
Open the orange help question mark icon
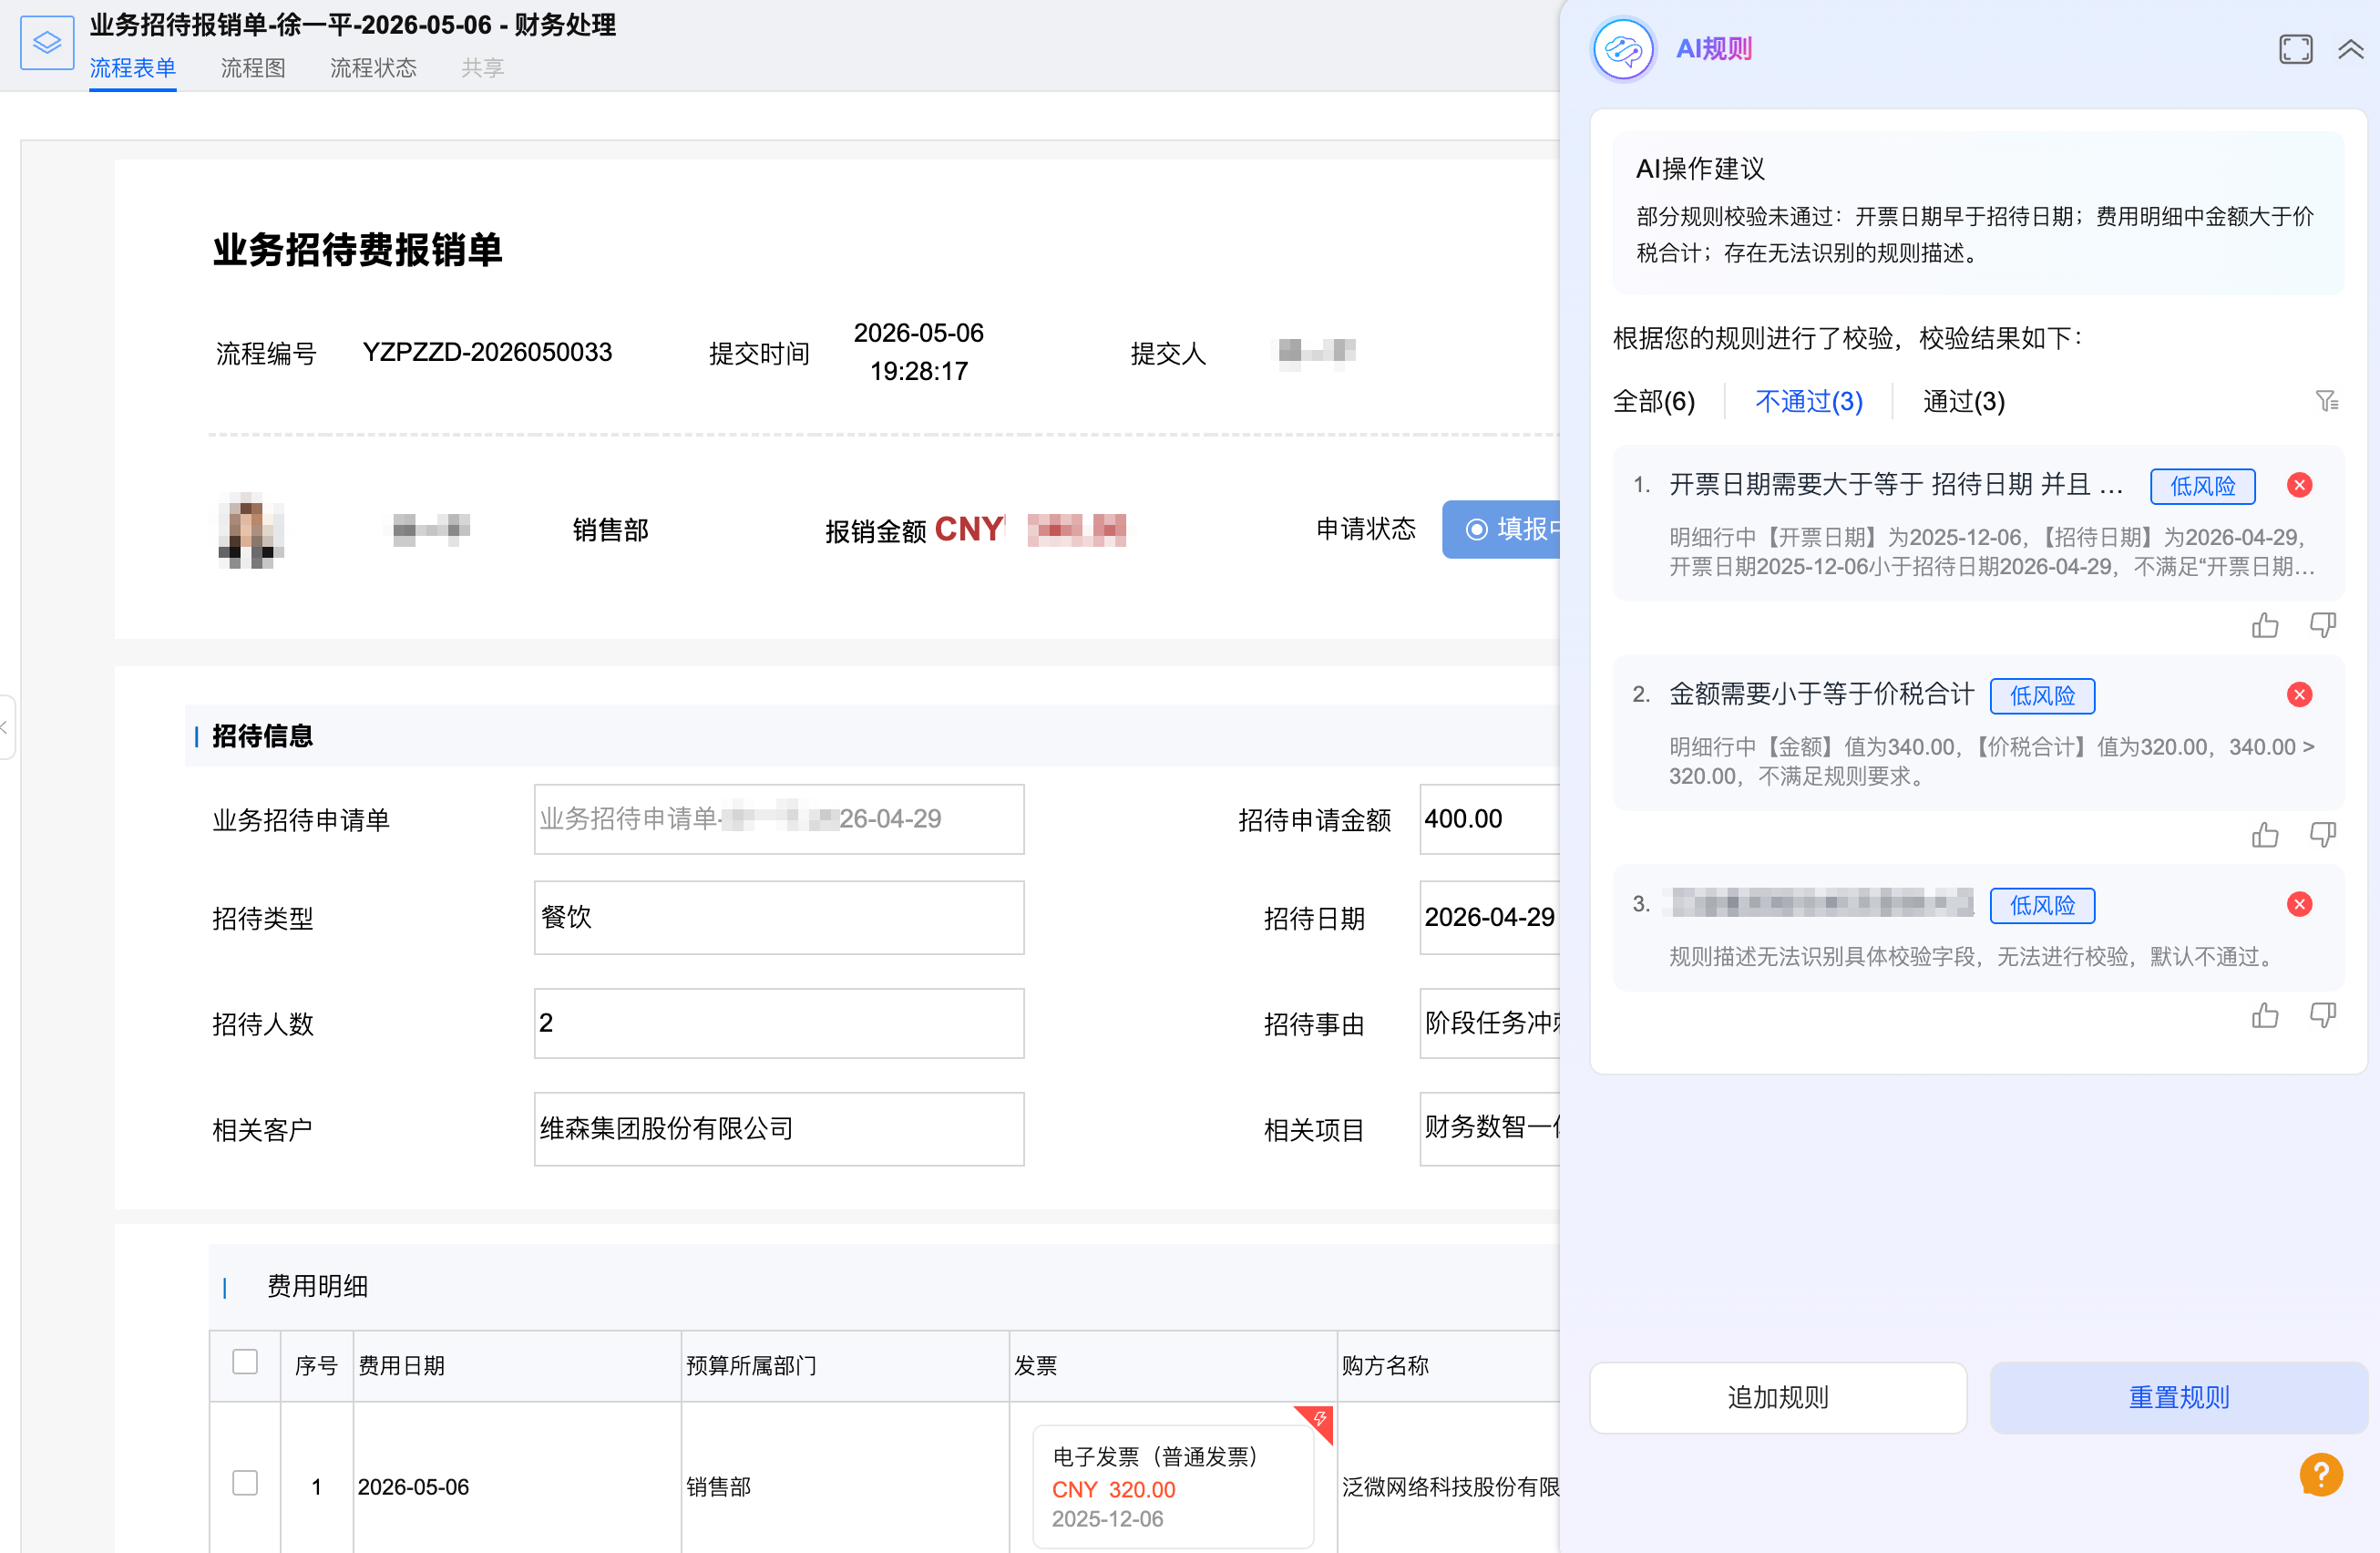(2320, 1474)
